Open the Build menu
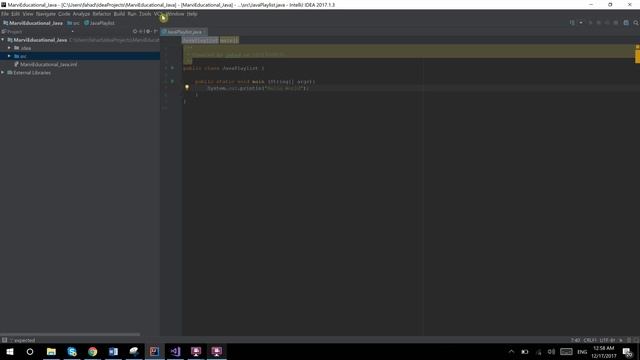This screenshot has width=640, height=360. pos(119,14)
